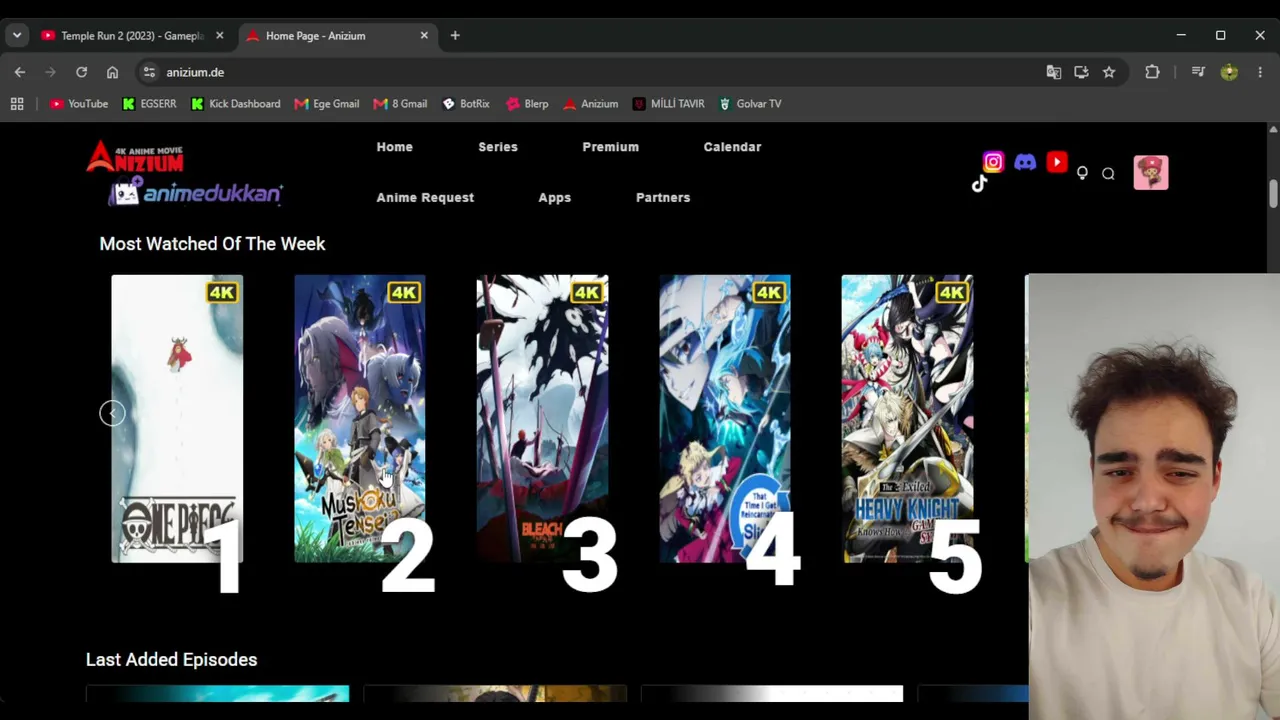Image resolution: width=1280 pixels, height=720 pixels.
Task: Open the Ege Gmail bookmark
Action: tap(327, 104)
